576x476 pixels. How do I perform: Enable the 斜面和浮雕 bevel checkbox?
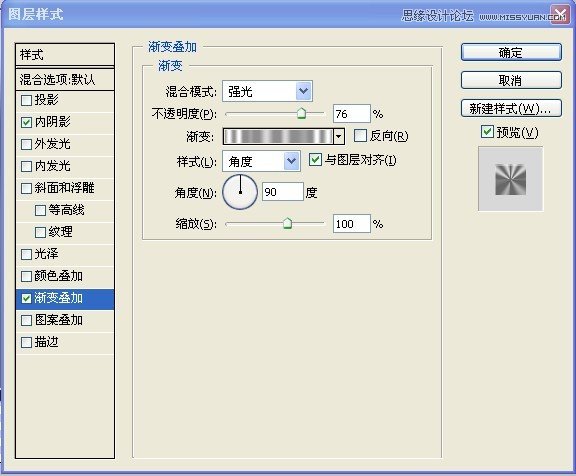(26, 188)
